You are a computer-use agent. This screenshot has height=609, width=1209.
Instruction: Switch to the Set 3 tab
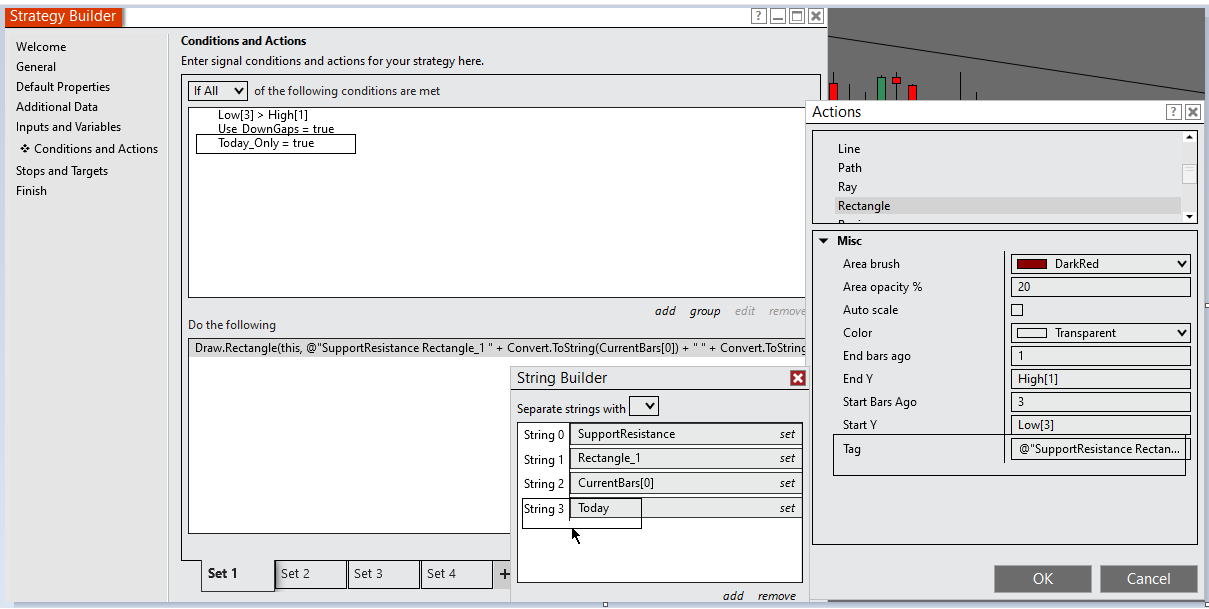click(384, 574)
